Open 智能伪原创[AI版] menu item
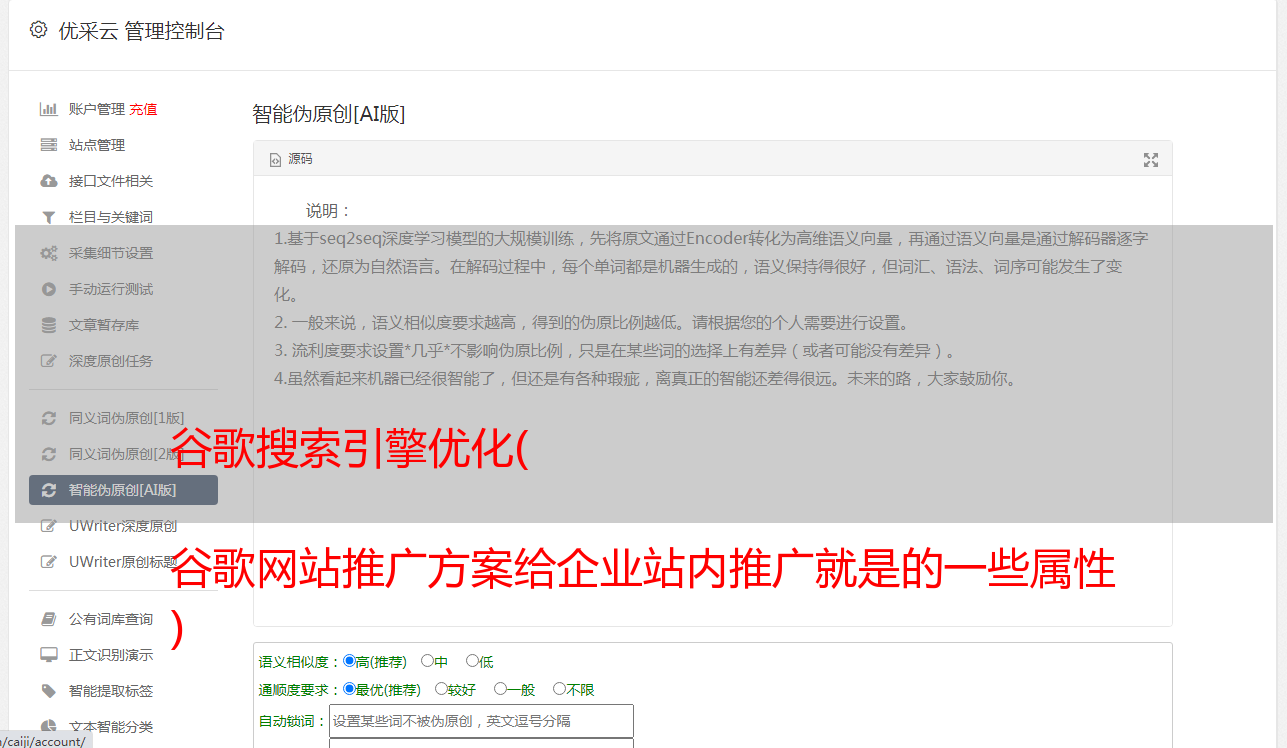 click(123, 490)
